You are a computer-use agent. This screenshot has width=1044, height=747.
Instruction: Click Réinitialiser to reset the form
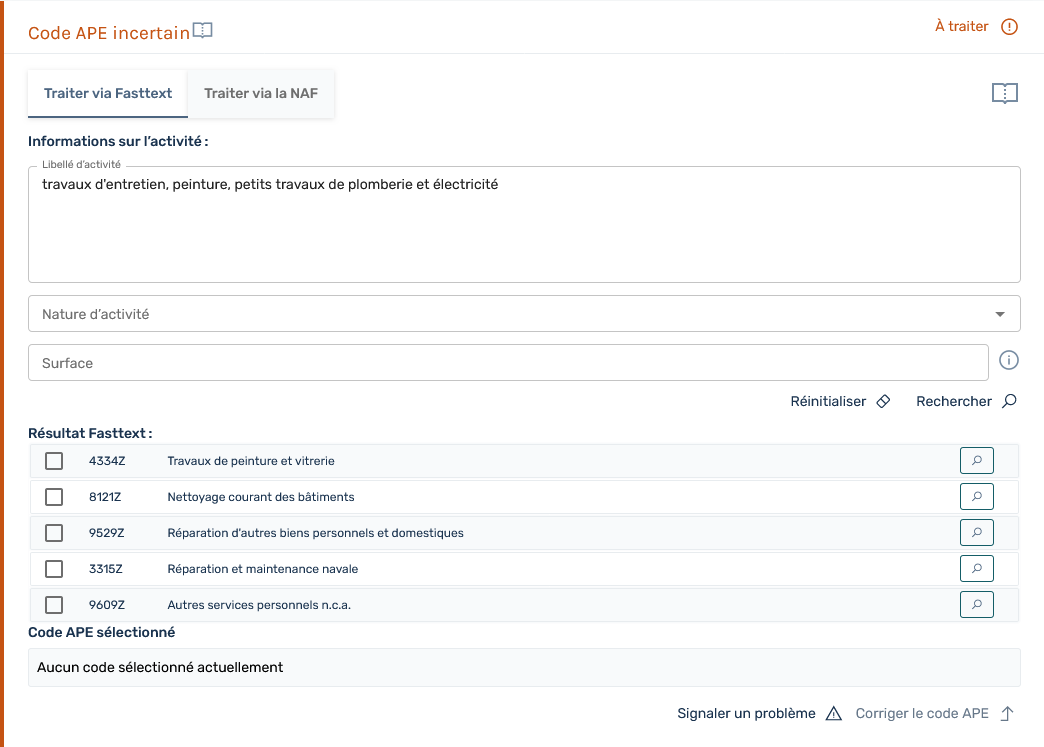pos(840,401)
